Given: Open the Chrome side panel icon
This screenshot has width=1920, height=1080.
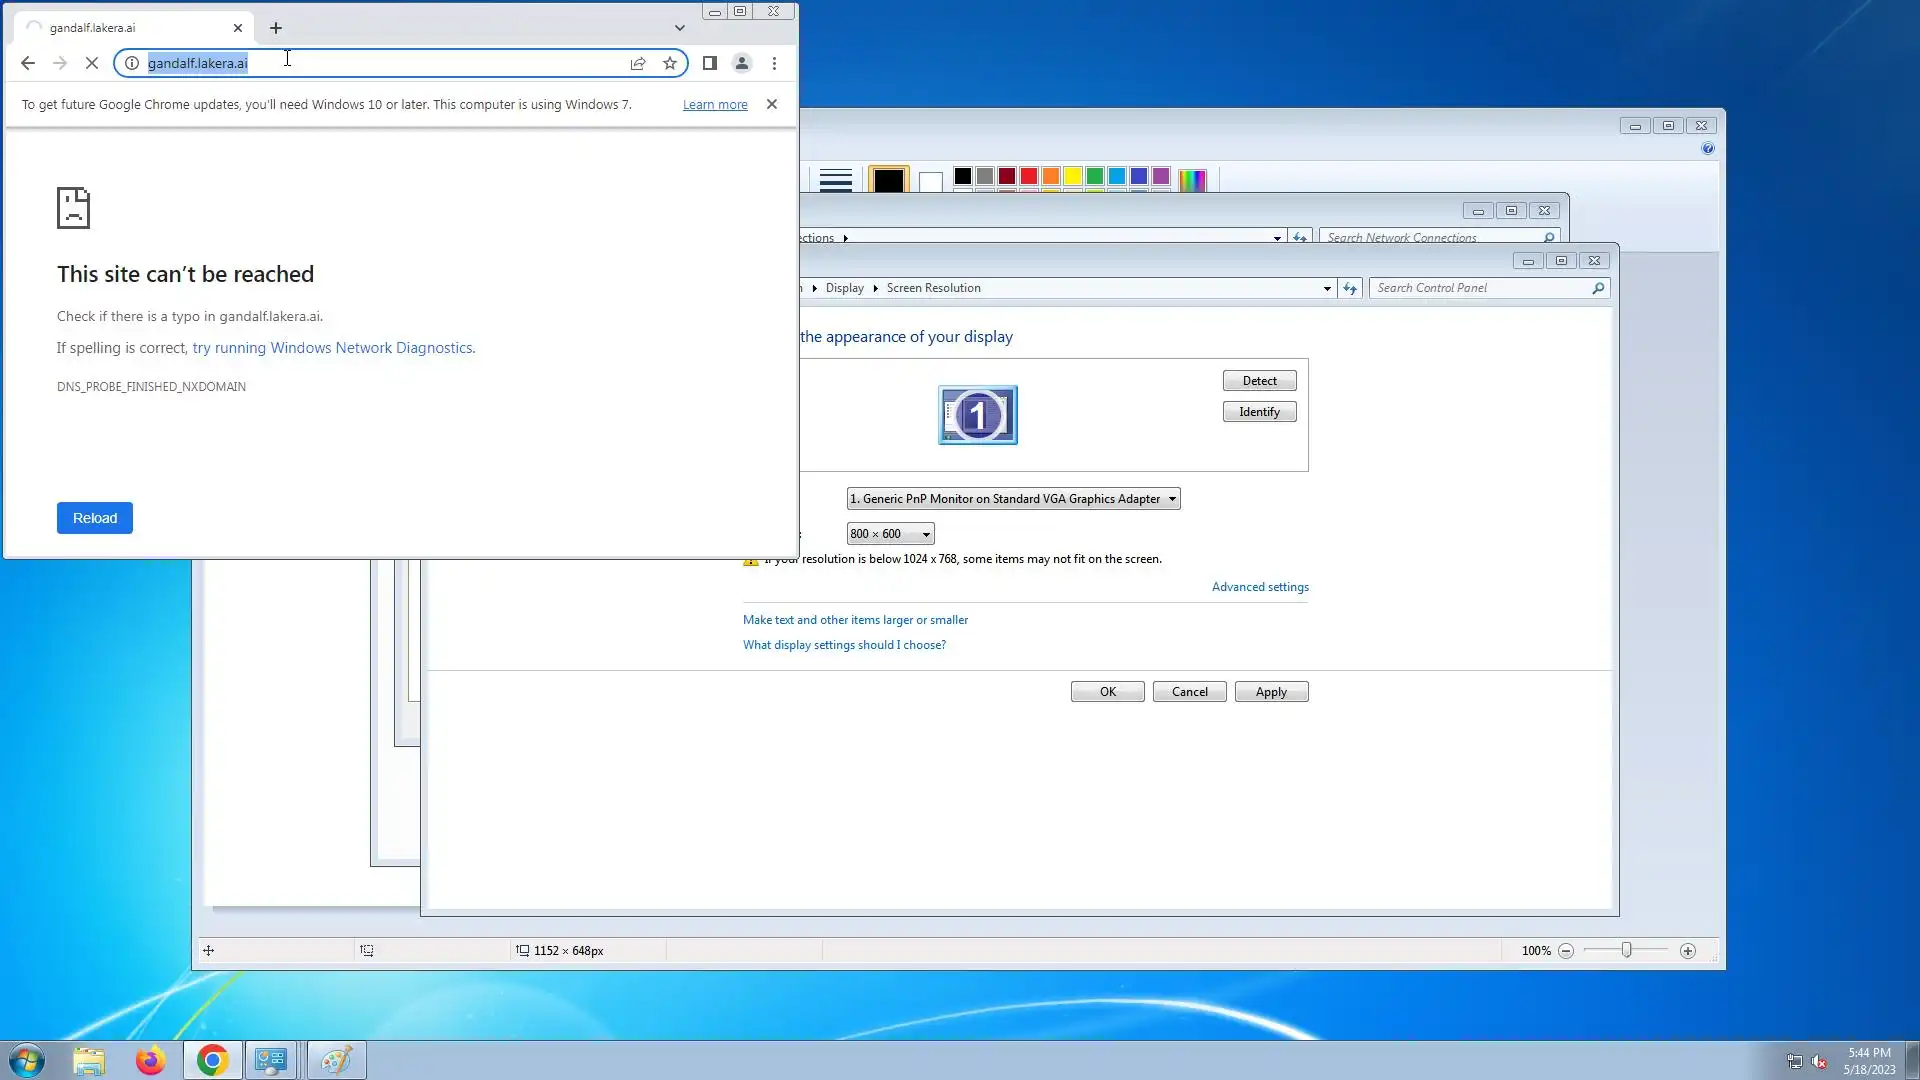Looking at the screenshot, I should [x=710, y=63].
